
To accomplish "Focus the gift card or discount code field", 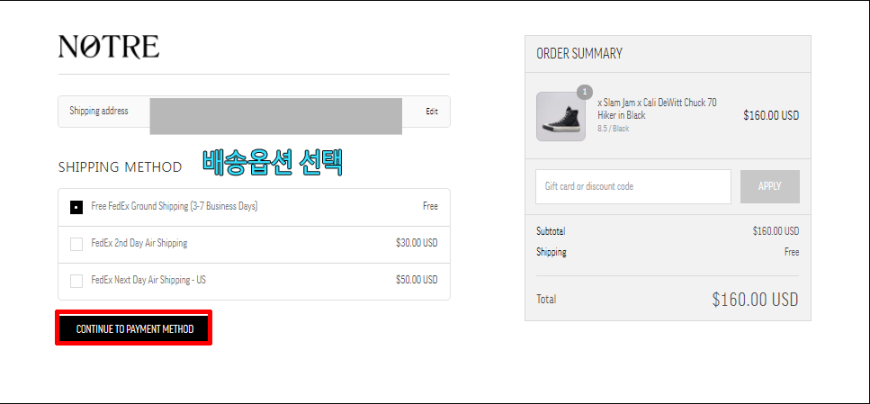I will tap(633, 186).
